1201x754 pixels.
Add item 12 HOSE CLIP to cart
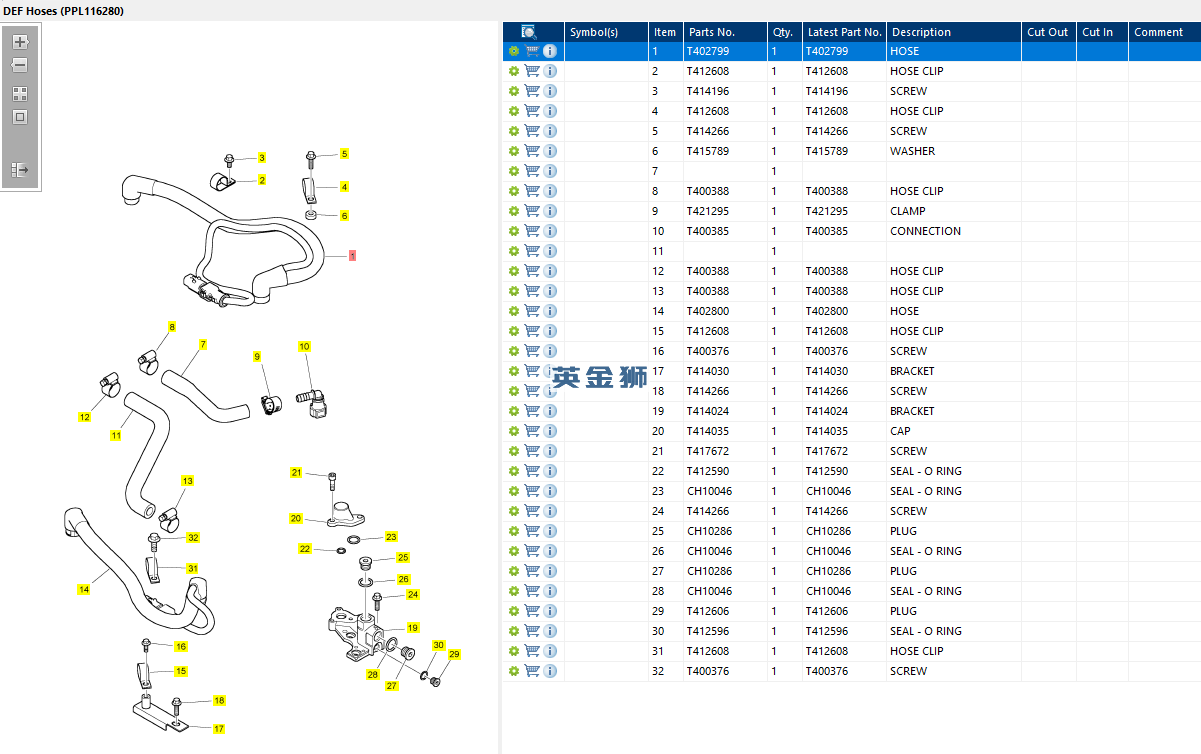532,271
